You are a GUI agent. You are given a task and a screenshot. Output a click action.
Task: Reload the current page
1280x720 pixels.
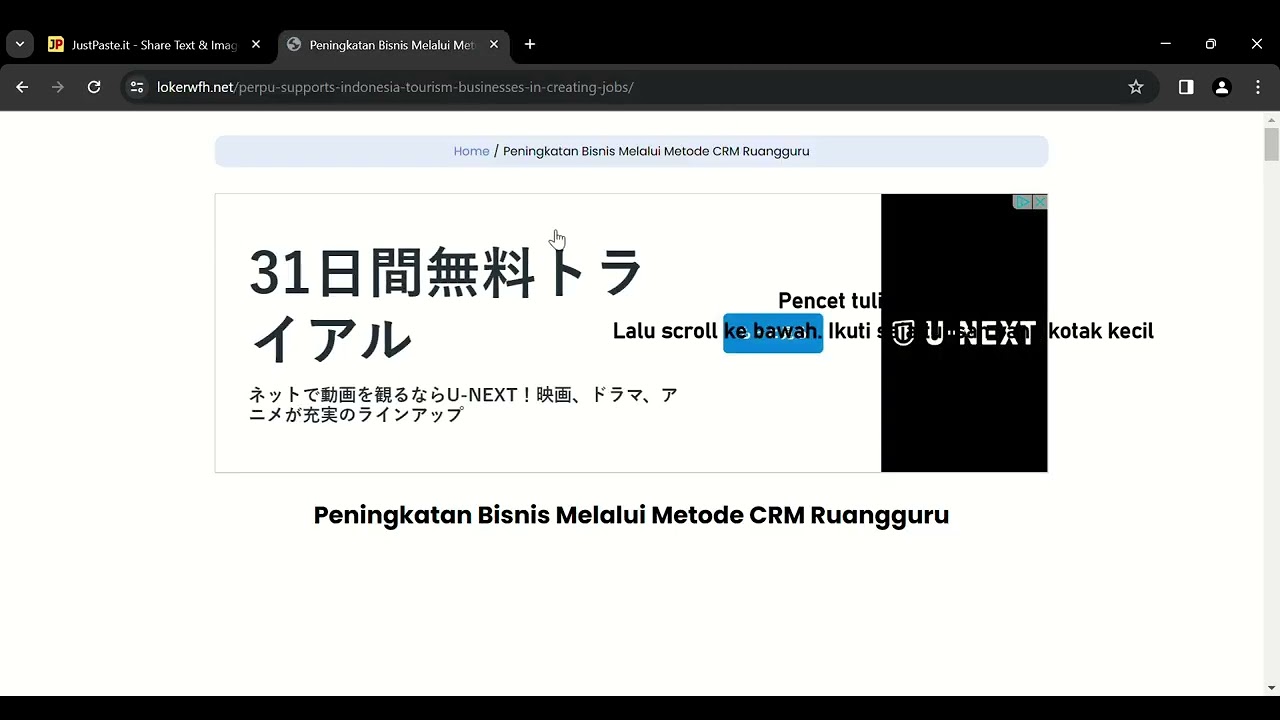coord(94,87)
